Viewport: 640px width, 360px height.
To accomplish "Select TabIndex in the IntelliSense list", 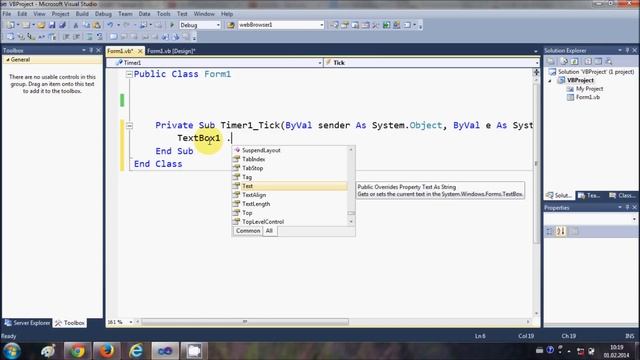I will tap(290, 159).
